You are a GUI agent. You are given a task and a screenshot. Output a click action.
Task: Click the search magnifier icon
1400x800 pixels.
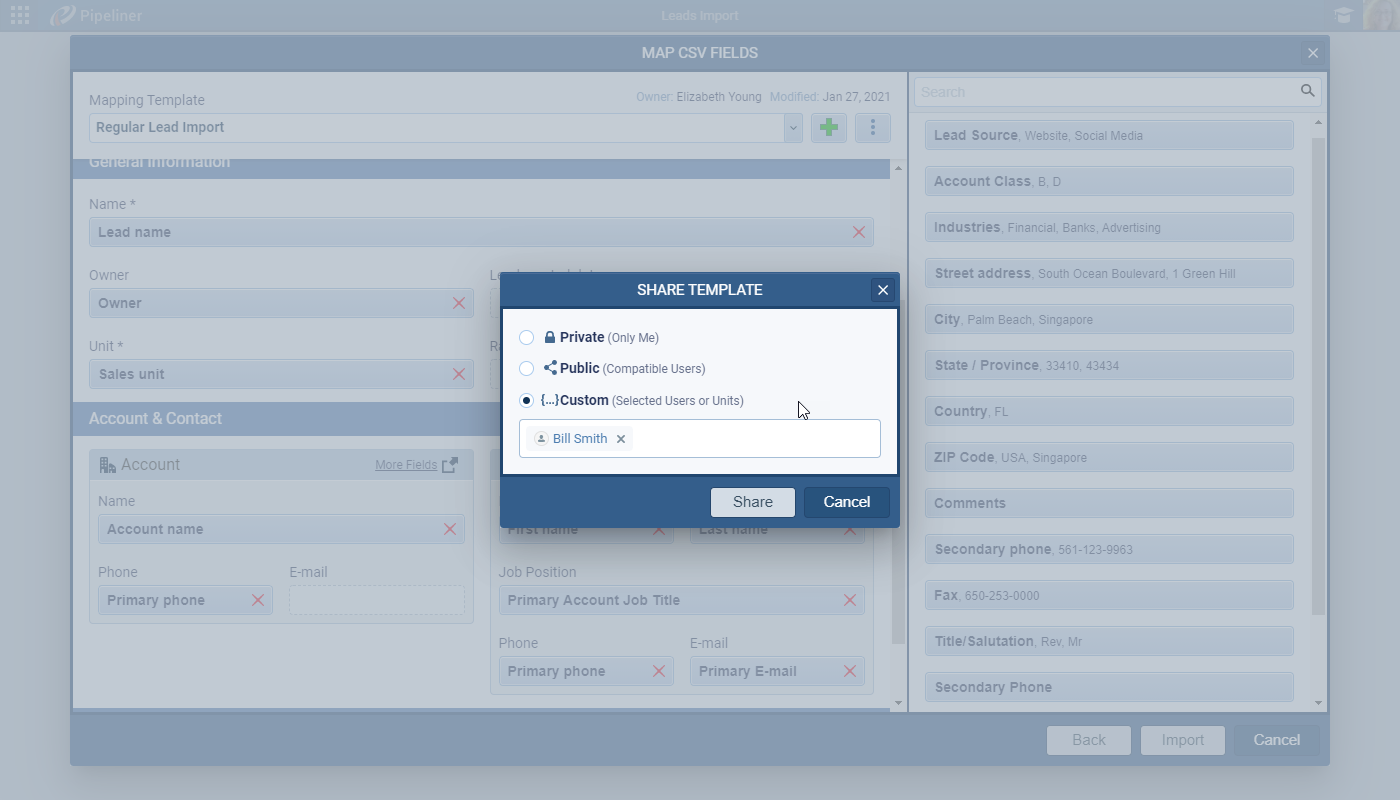(1307, 91)
